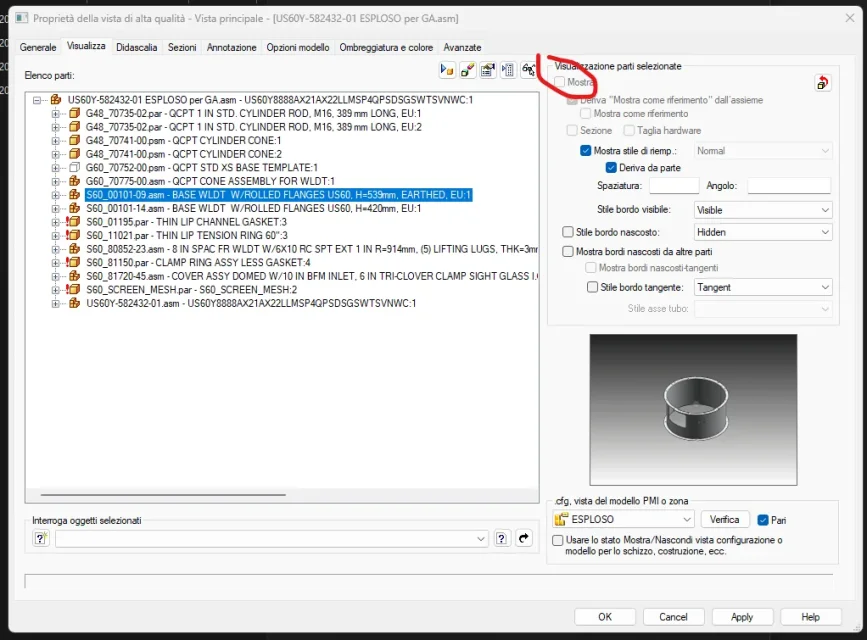Click the parts list table toolbar icon

point(488,70)
